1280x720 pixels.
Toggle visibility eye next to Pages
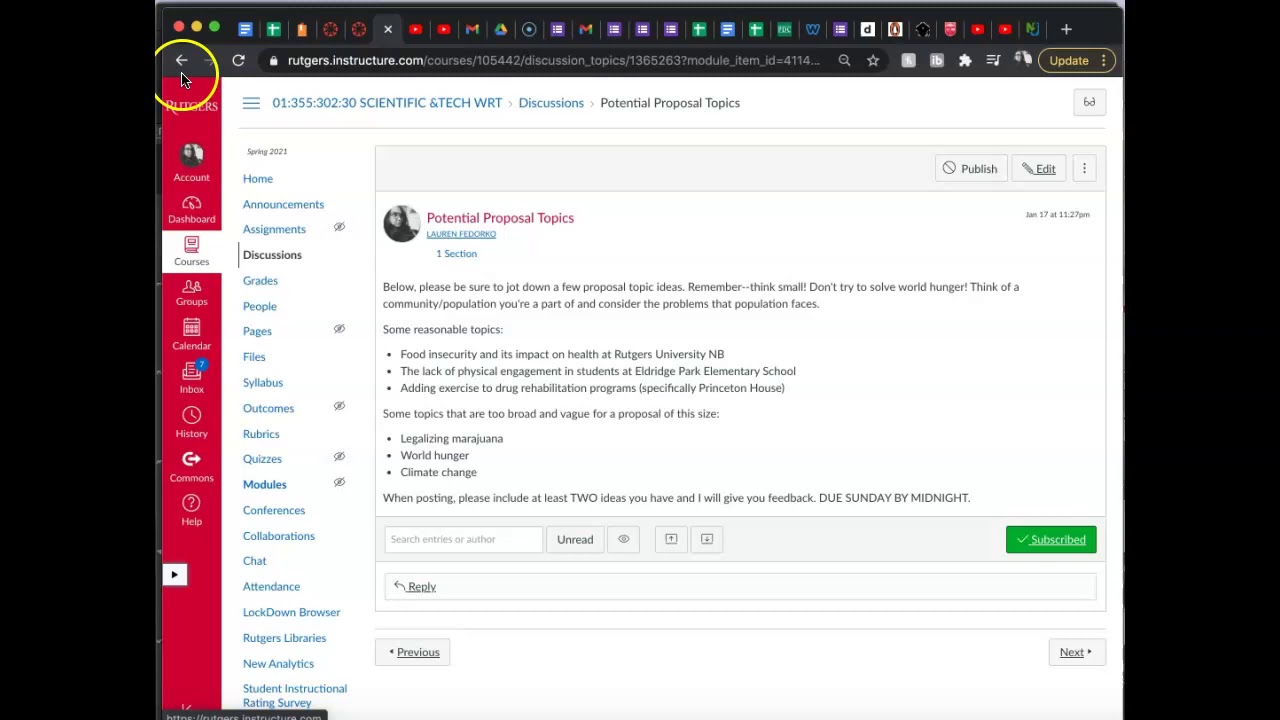(x=339, y=329)
